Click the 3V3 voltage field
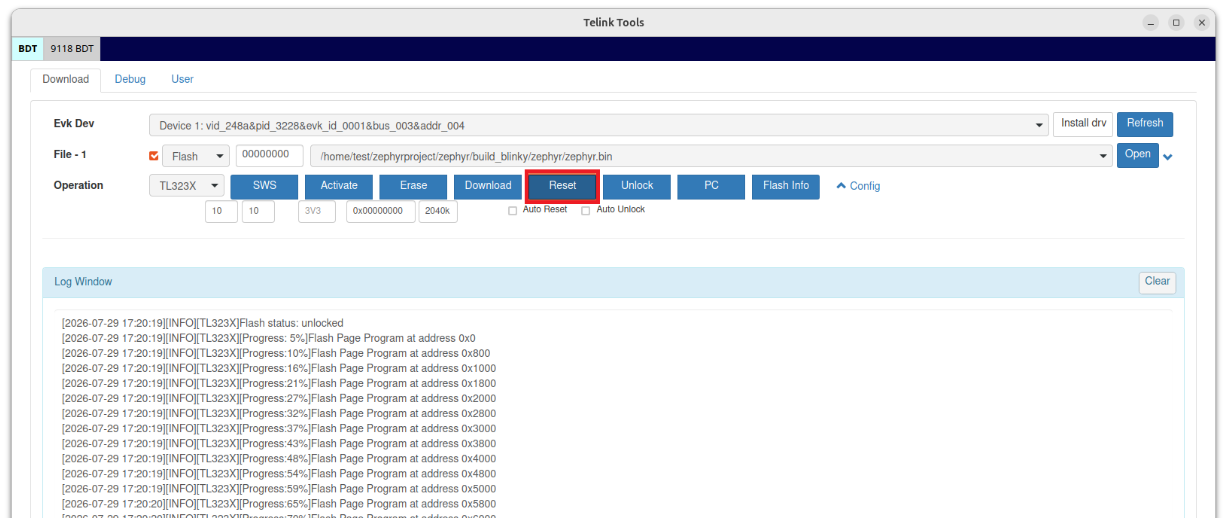1226x518 pixels. coord(316,212)
